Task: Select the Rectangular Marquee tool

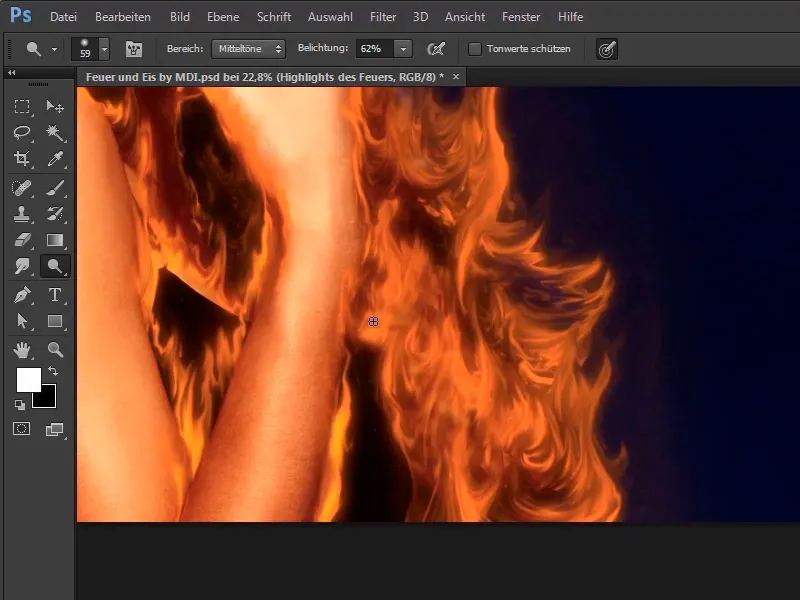Action: point(22,107)
